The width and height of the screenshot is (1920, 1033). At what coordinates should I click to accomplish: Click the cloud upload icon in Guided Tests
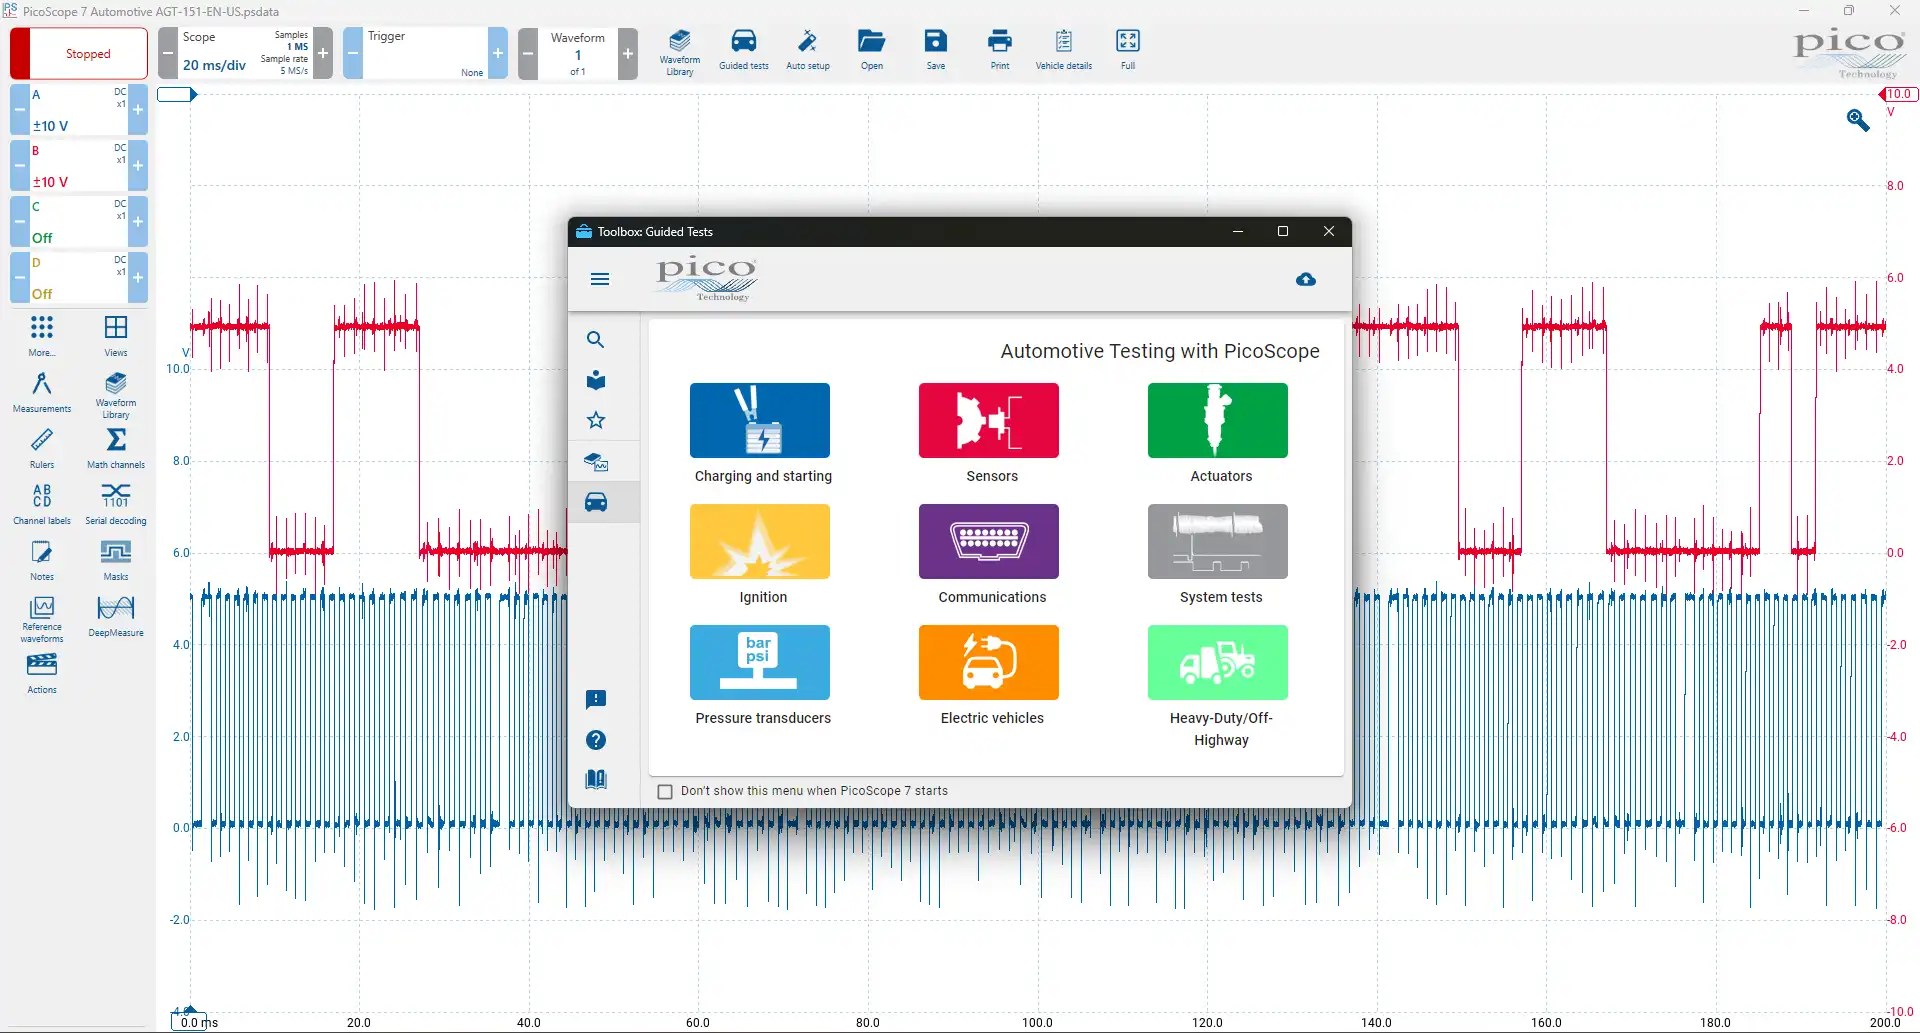1306,279
